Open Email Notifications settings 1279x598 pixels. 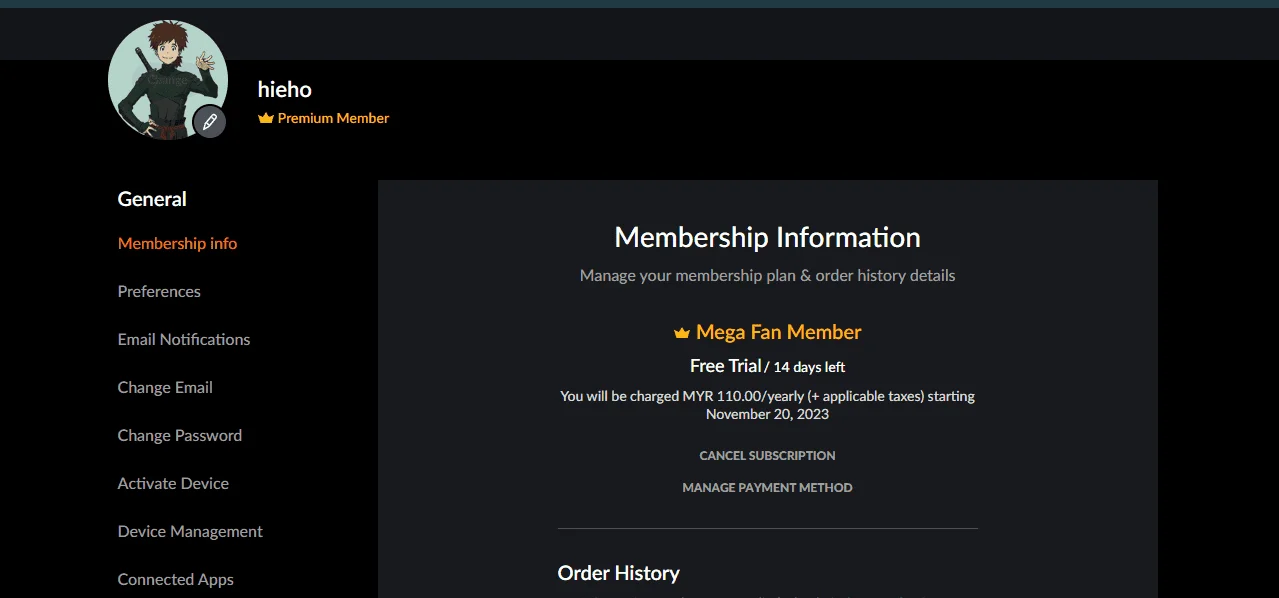184,339
